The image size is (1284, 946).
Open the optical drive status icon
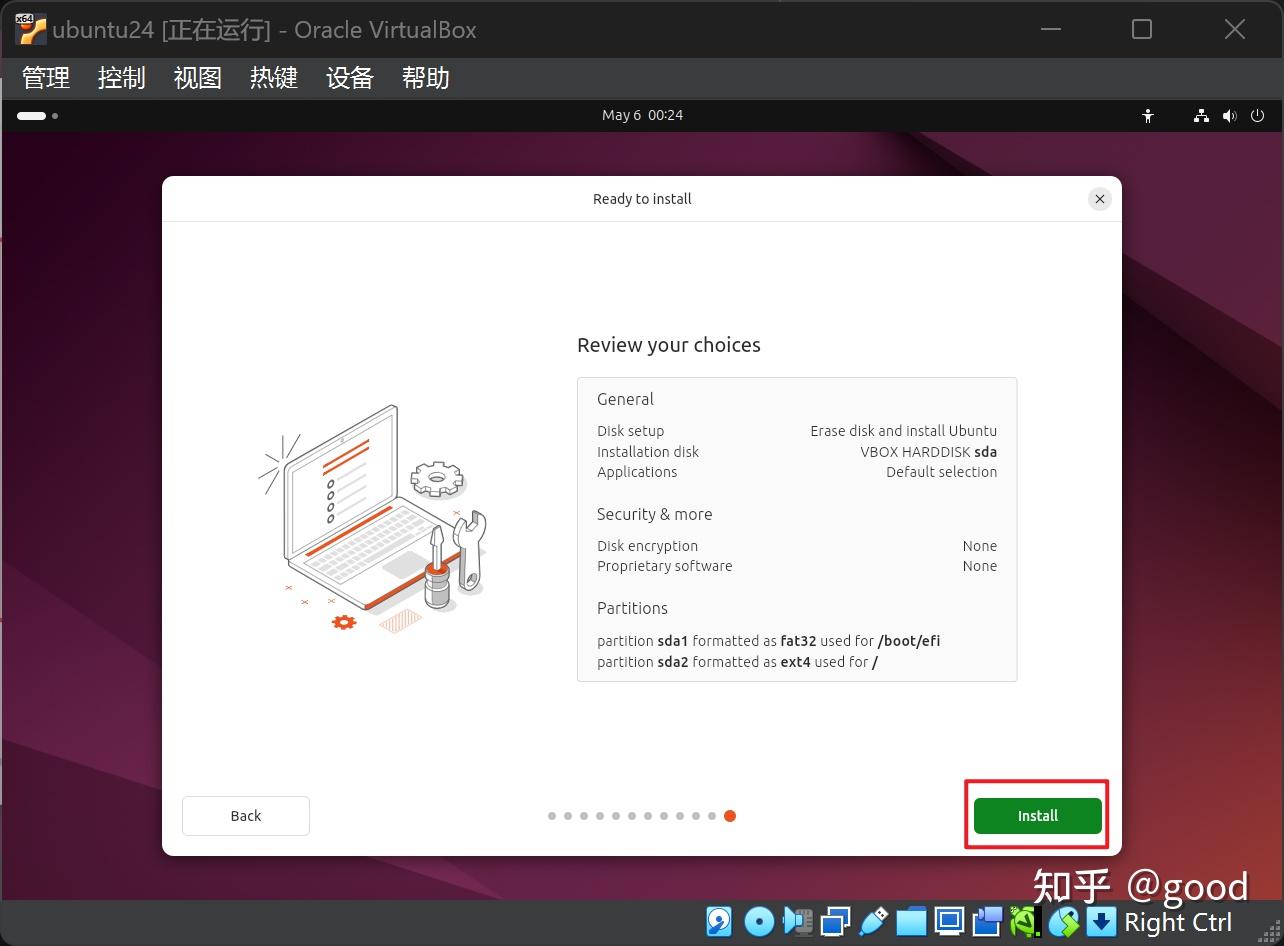[759, 921]
